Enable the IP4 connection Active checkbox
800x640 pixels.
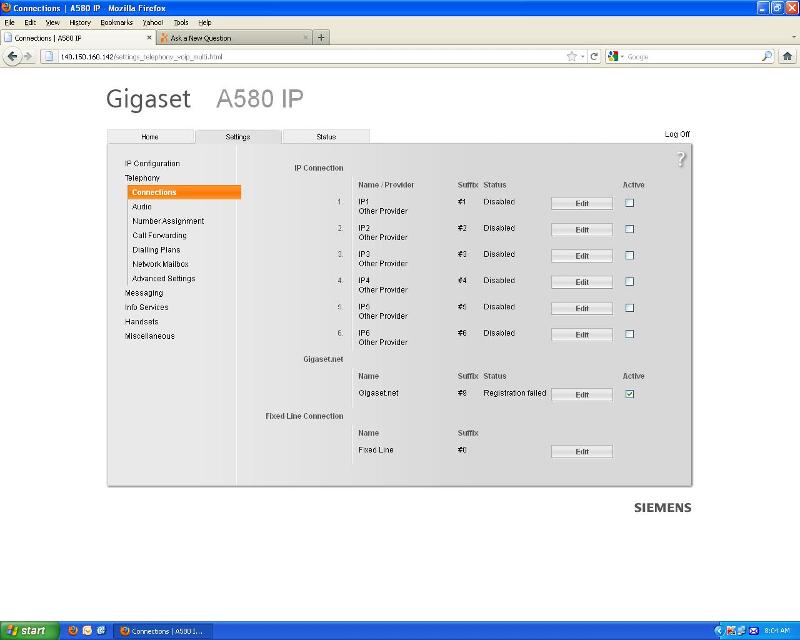(x=630, y=282)
